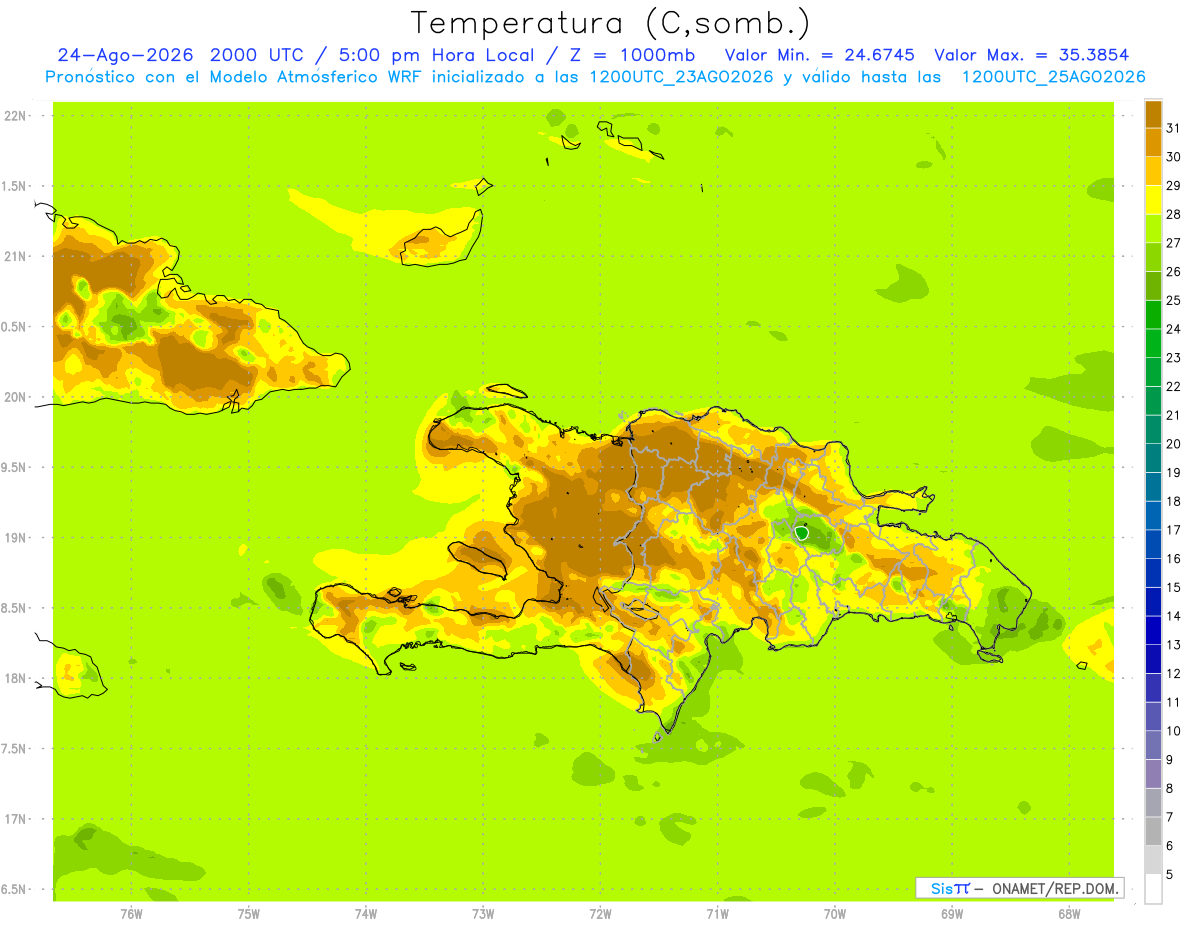Click the blue swatch between 15 and 16
This screenshot has height=927, width=1200.
click(1153, 573)
